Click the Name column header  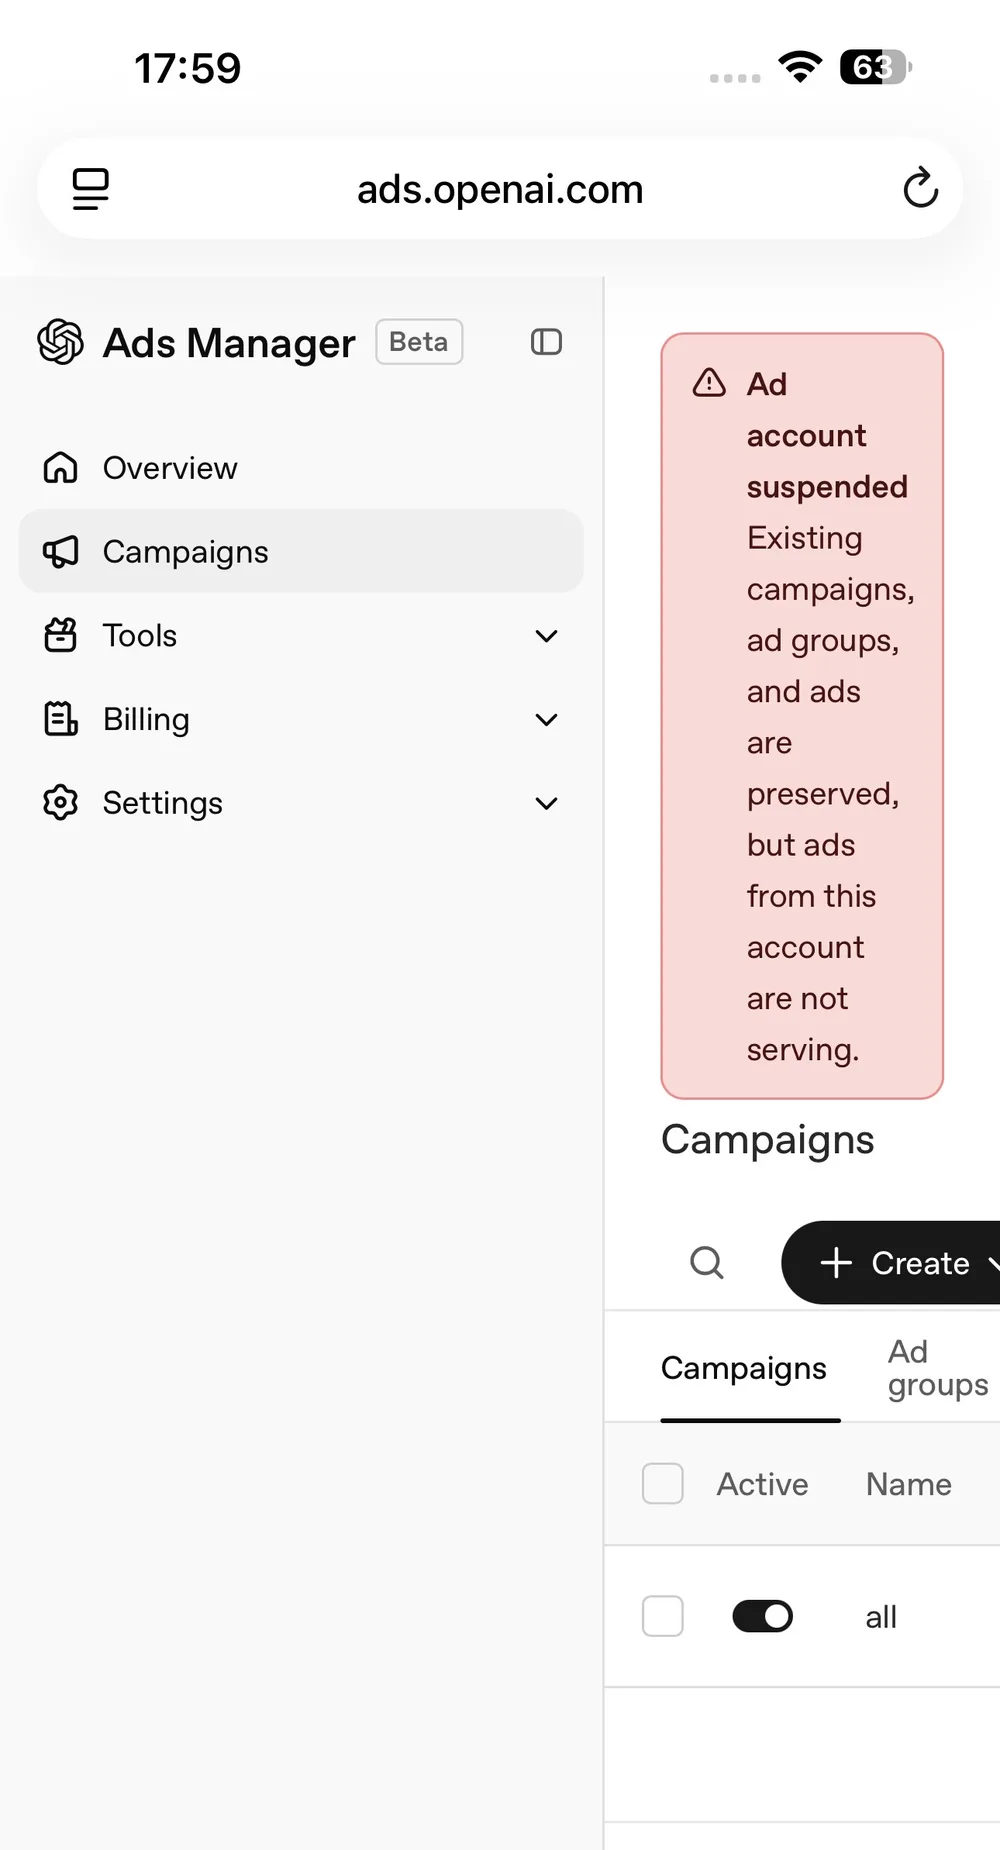[x=908, y=1484]
